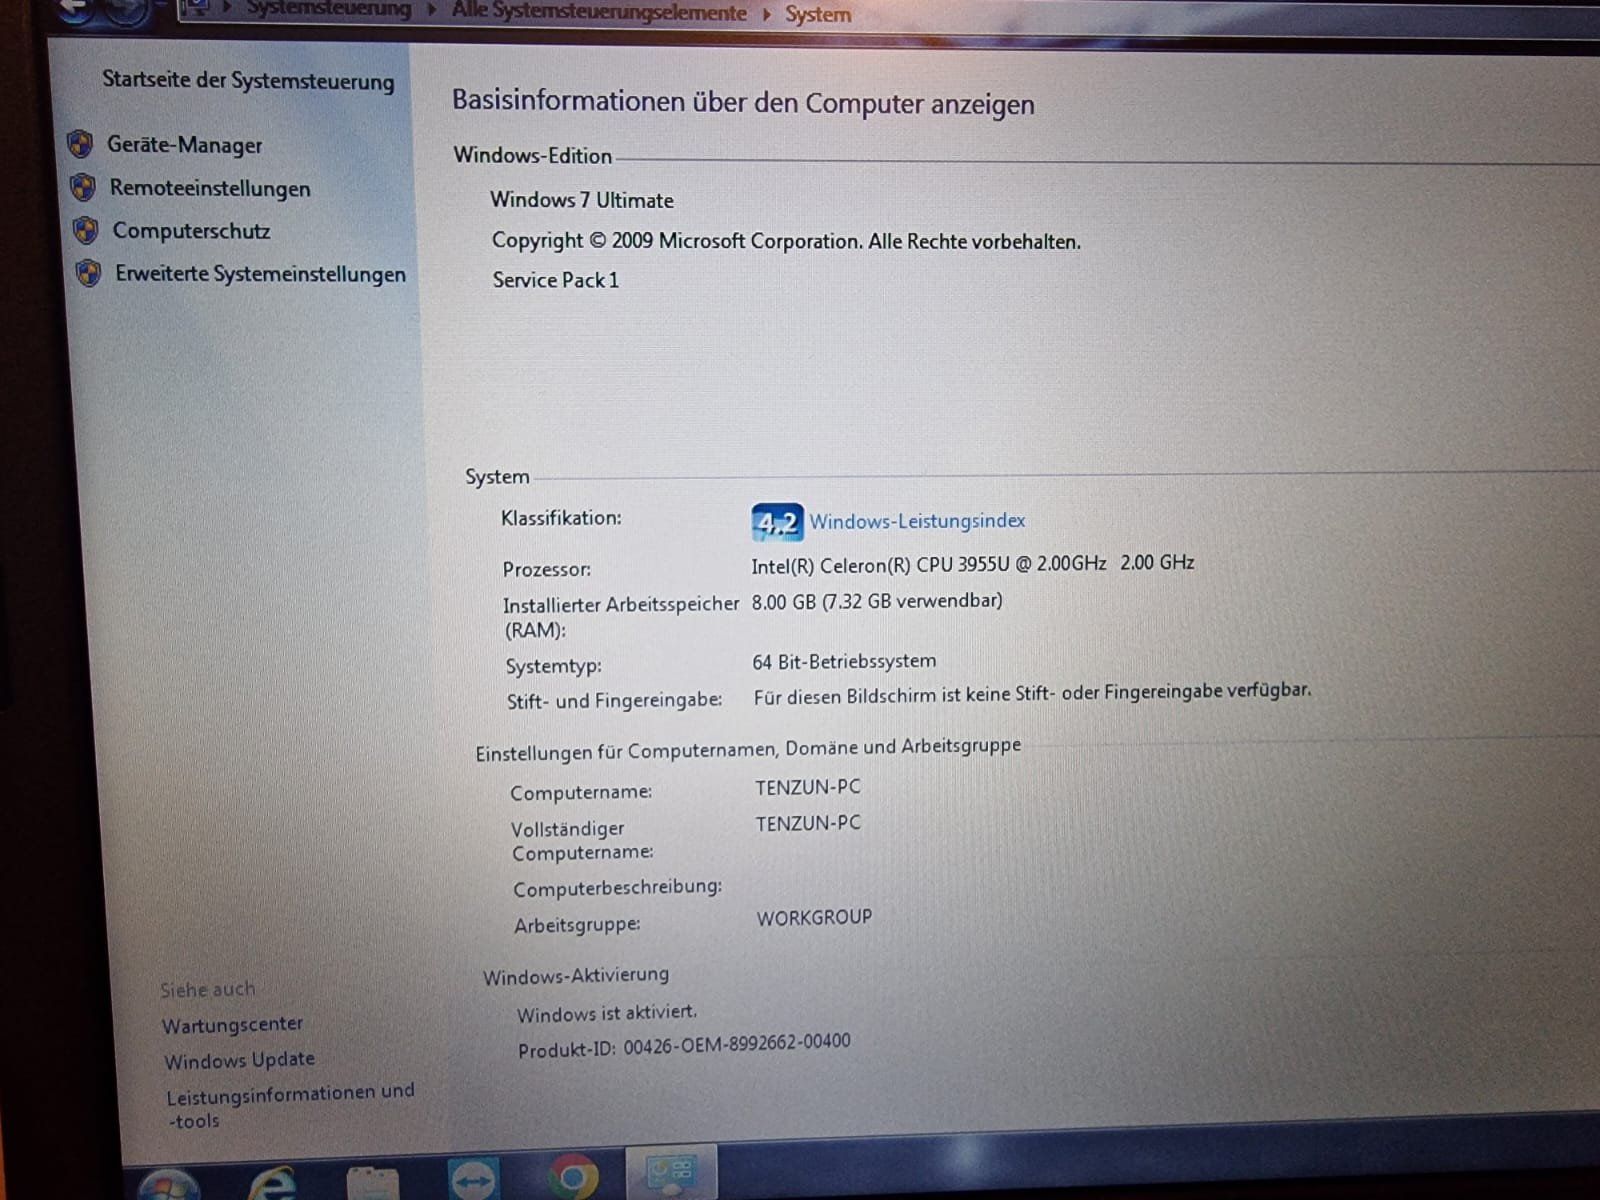Open Erweiterte Systemeinstellungen
The height and width of the screenshot is (1200, 1600).
pos(260,274)
